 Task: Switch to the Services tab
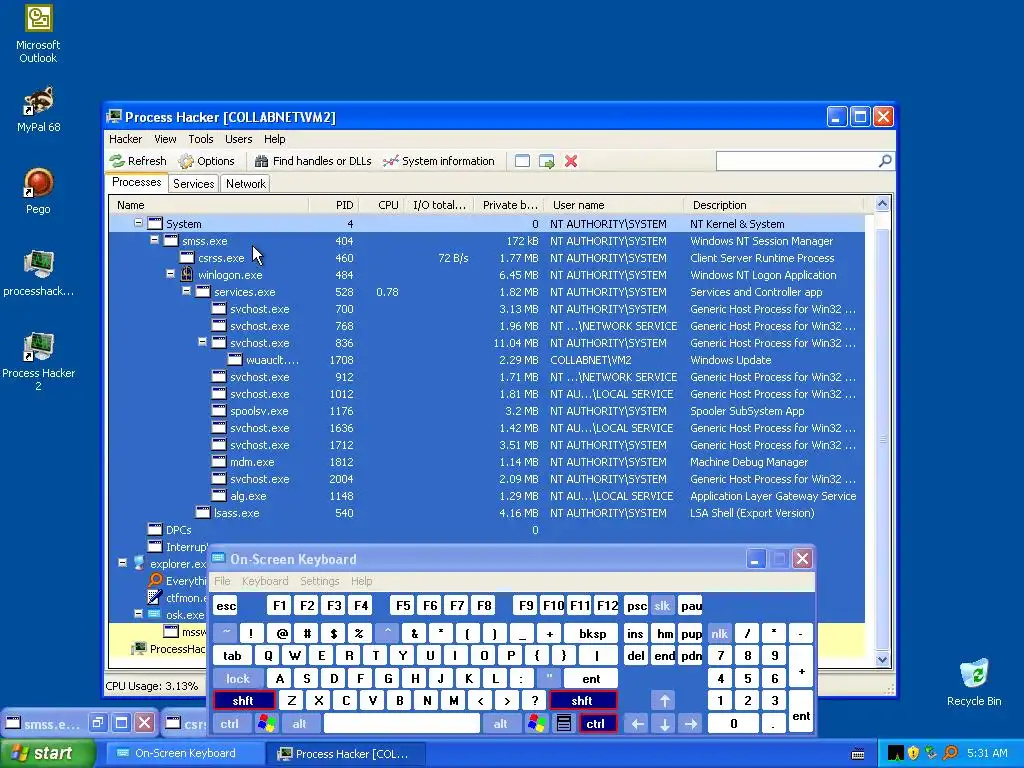coord(193,184)
